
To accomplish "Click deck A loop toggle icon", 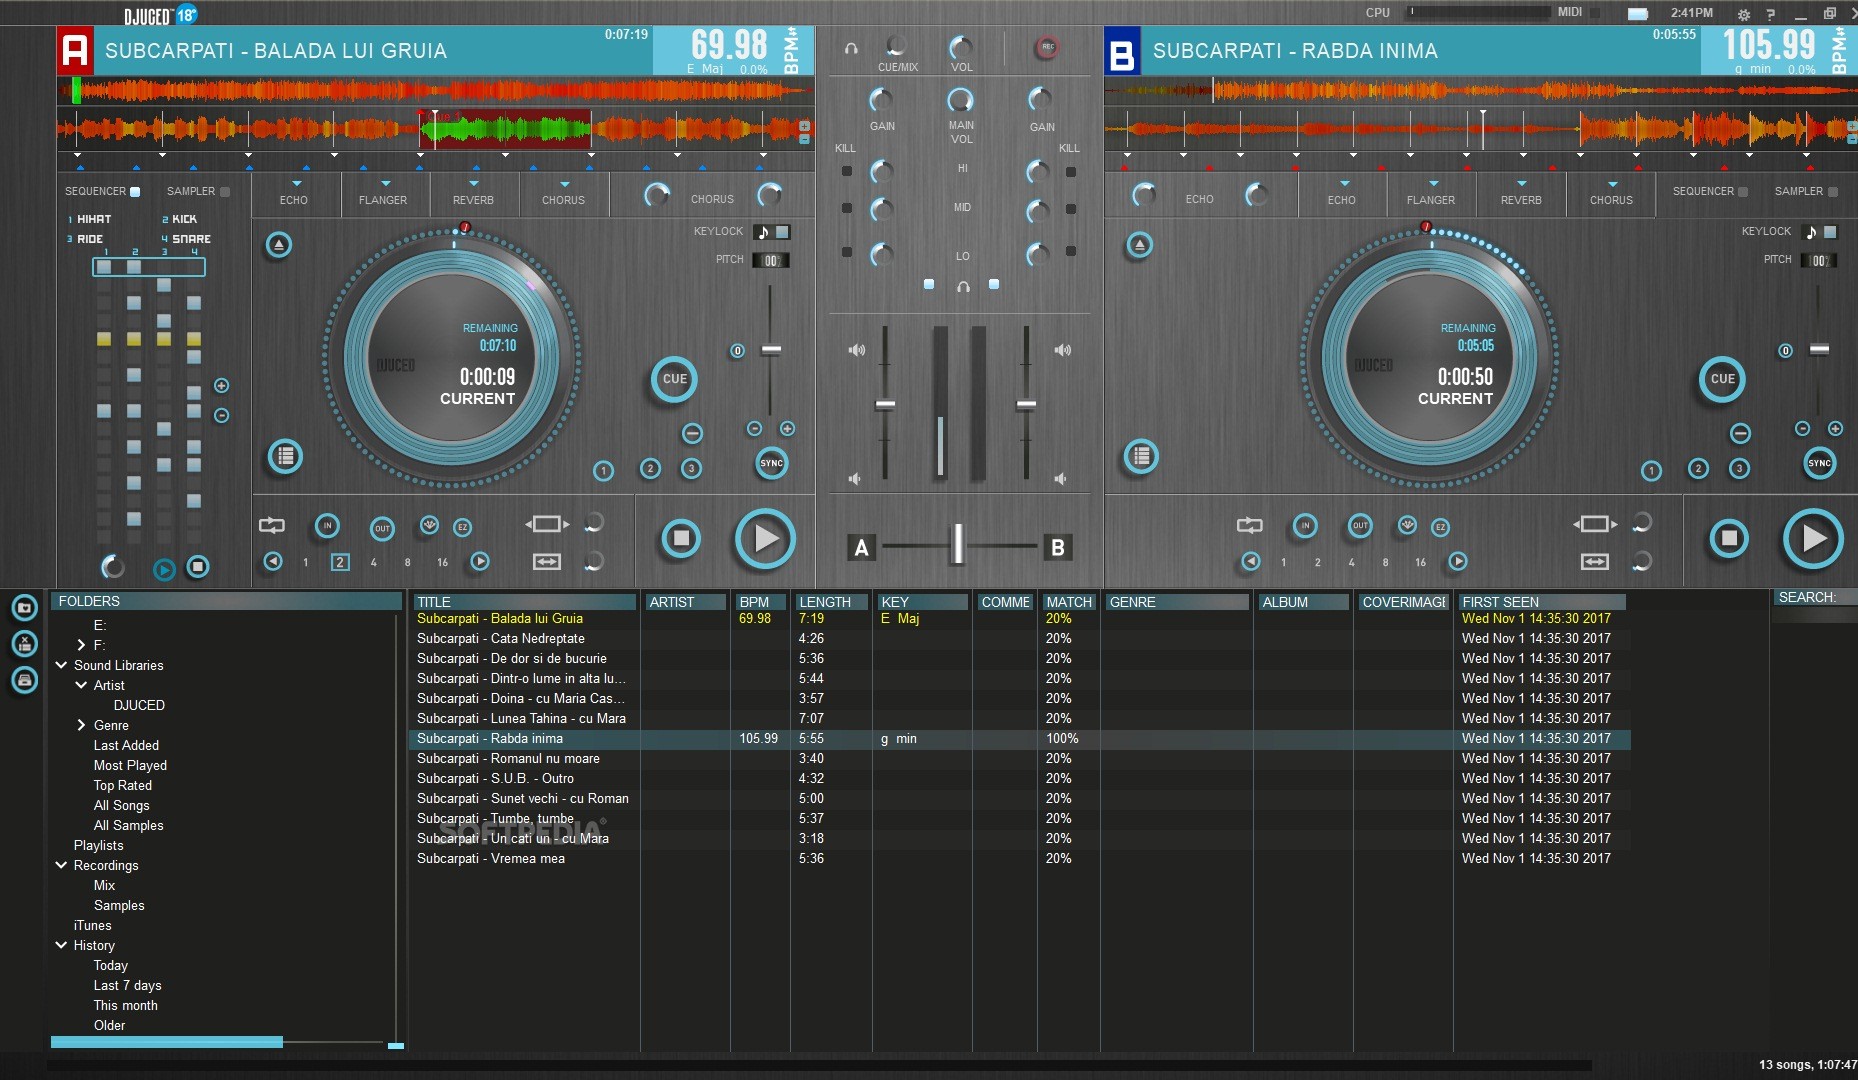I will pyautogui.click(x=272, y=525).
